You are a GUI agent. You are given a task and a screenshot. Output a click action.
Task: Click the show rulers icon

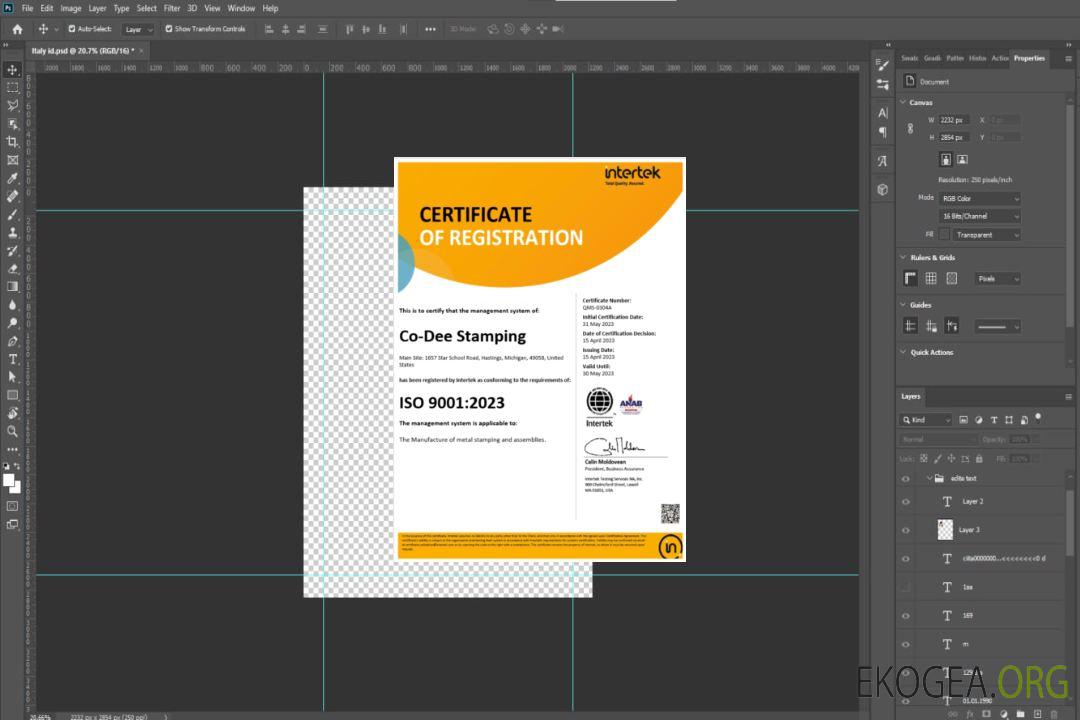[910, 279]
